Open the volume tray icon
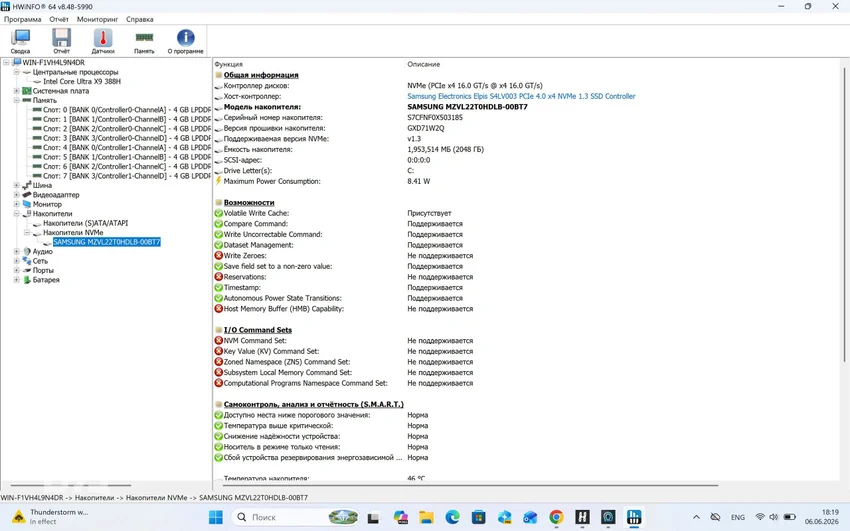Image resolution: width=850 pixels, height=531 pixels. 774,517
